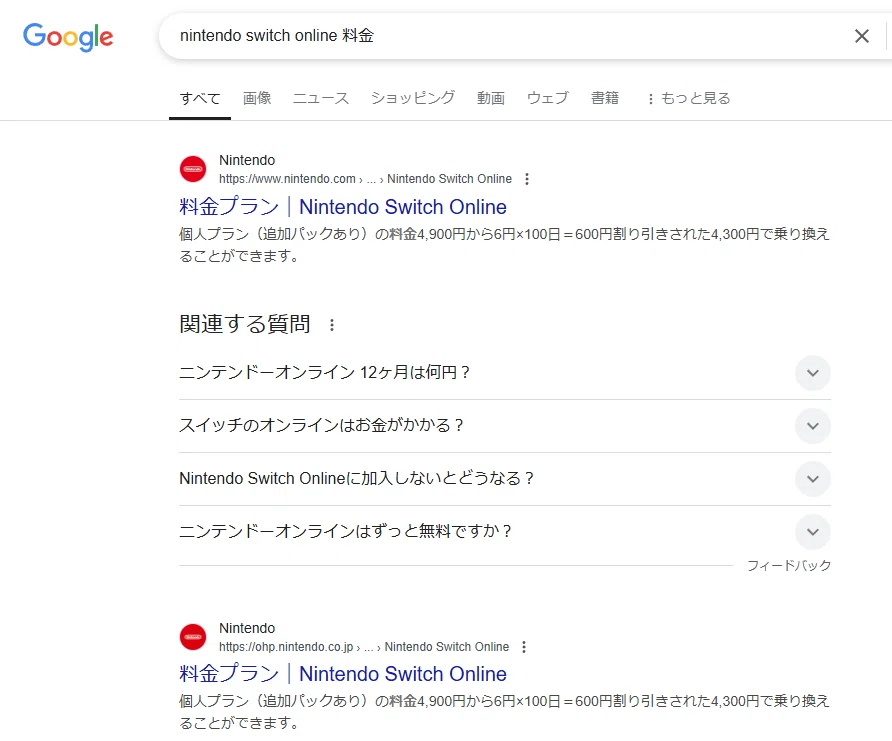Click Nintendo site name above nintendo.com URL
The image size is (892, 741).
247,160
